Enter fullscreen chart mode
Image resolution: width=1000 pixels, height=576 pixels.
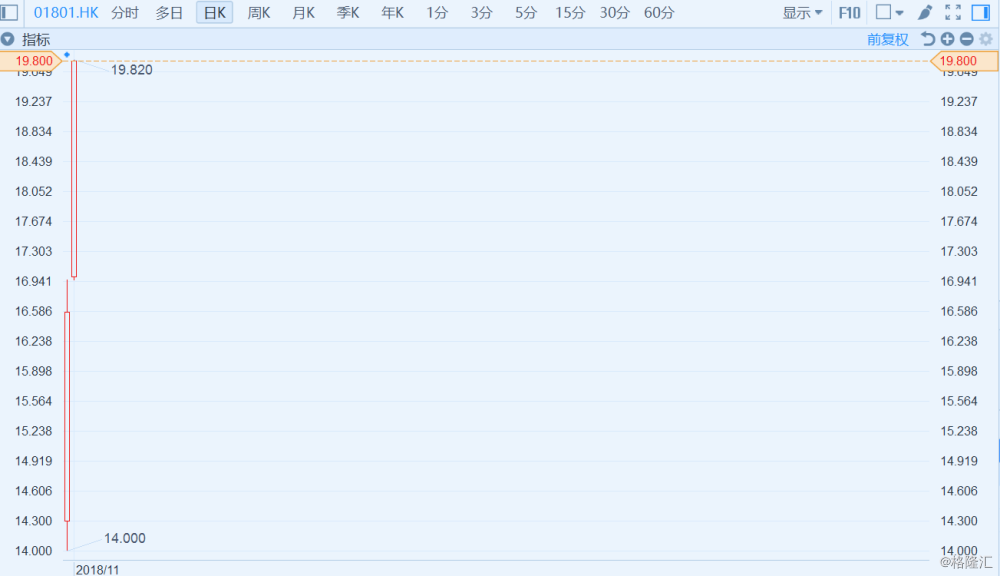953,12
